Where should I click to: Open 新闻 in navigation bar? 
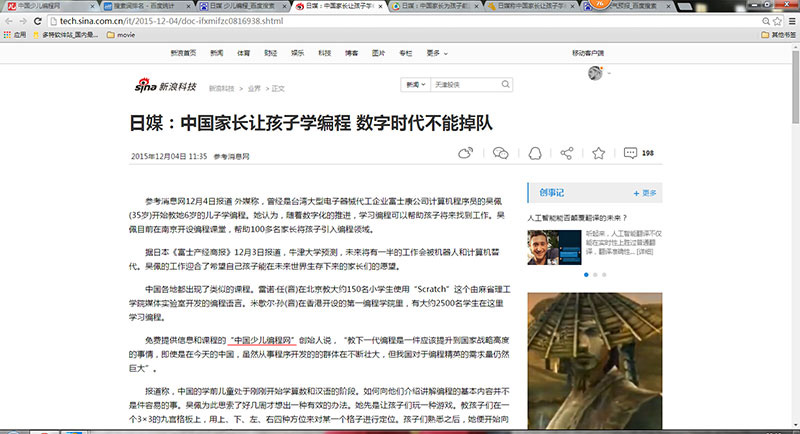click(217, 53)
